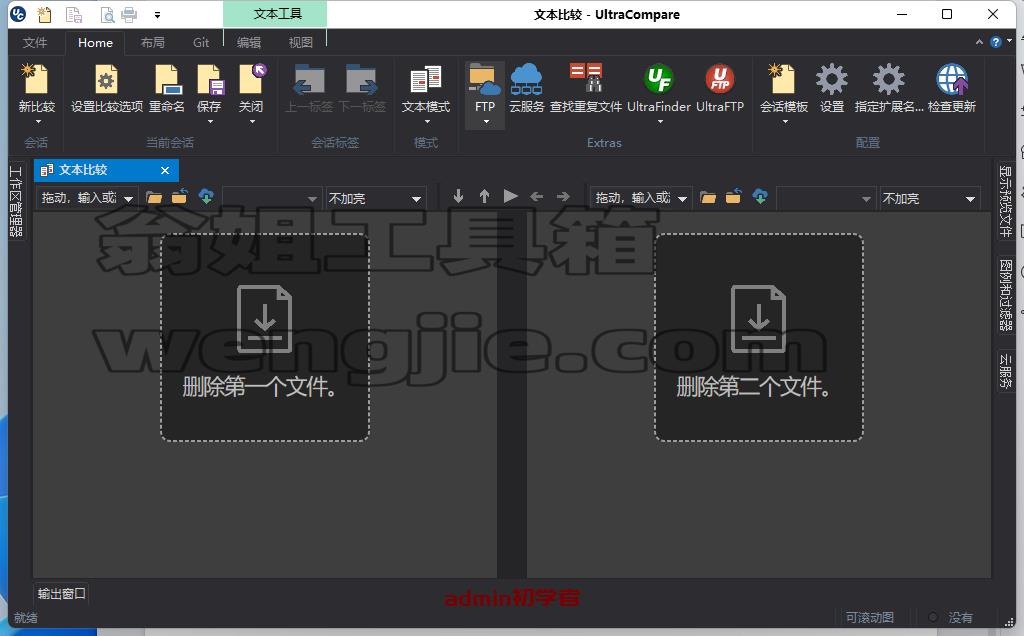Click the right pane file path input
This screenshot has height=636, width=1024.
(x=633, y=198)
